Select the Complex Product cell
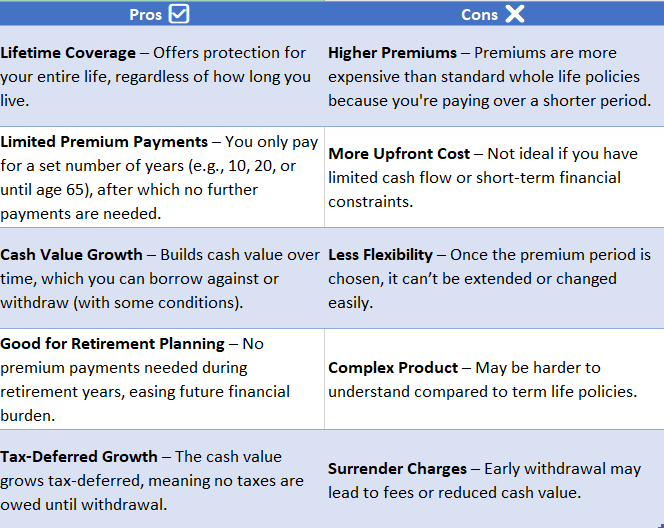 pyautogui.click(x=494, y=379)
